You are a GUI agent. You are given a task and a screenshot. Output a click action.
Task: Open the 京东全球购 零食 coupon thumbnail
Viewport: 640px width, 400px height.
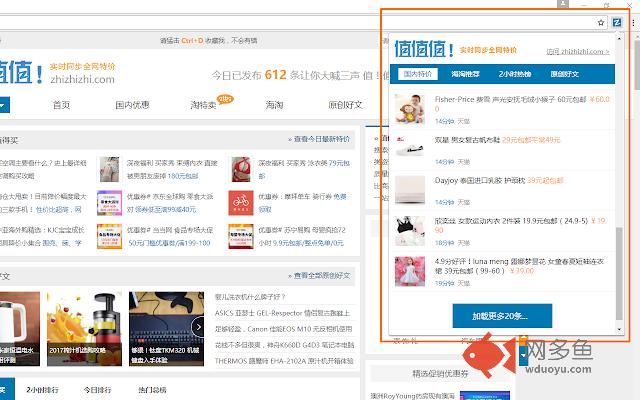[109, 203]
